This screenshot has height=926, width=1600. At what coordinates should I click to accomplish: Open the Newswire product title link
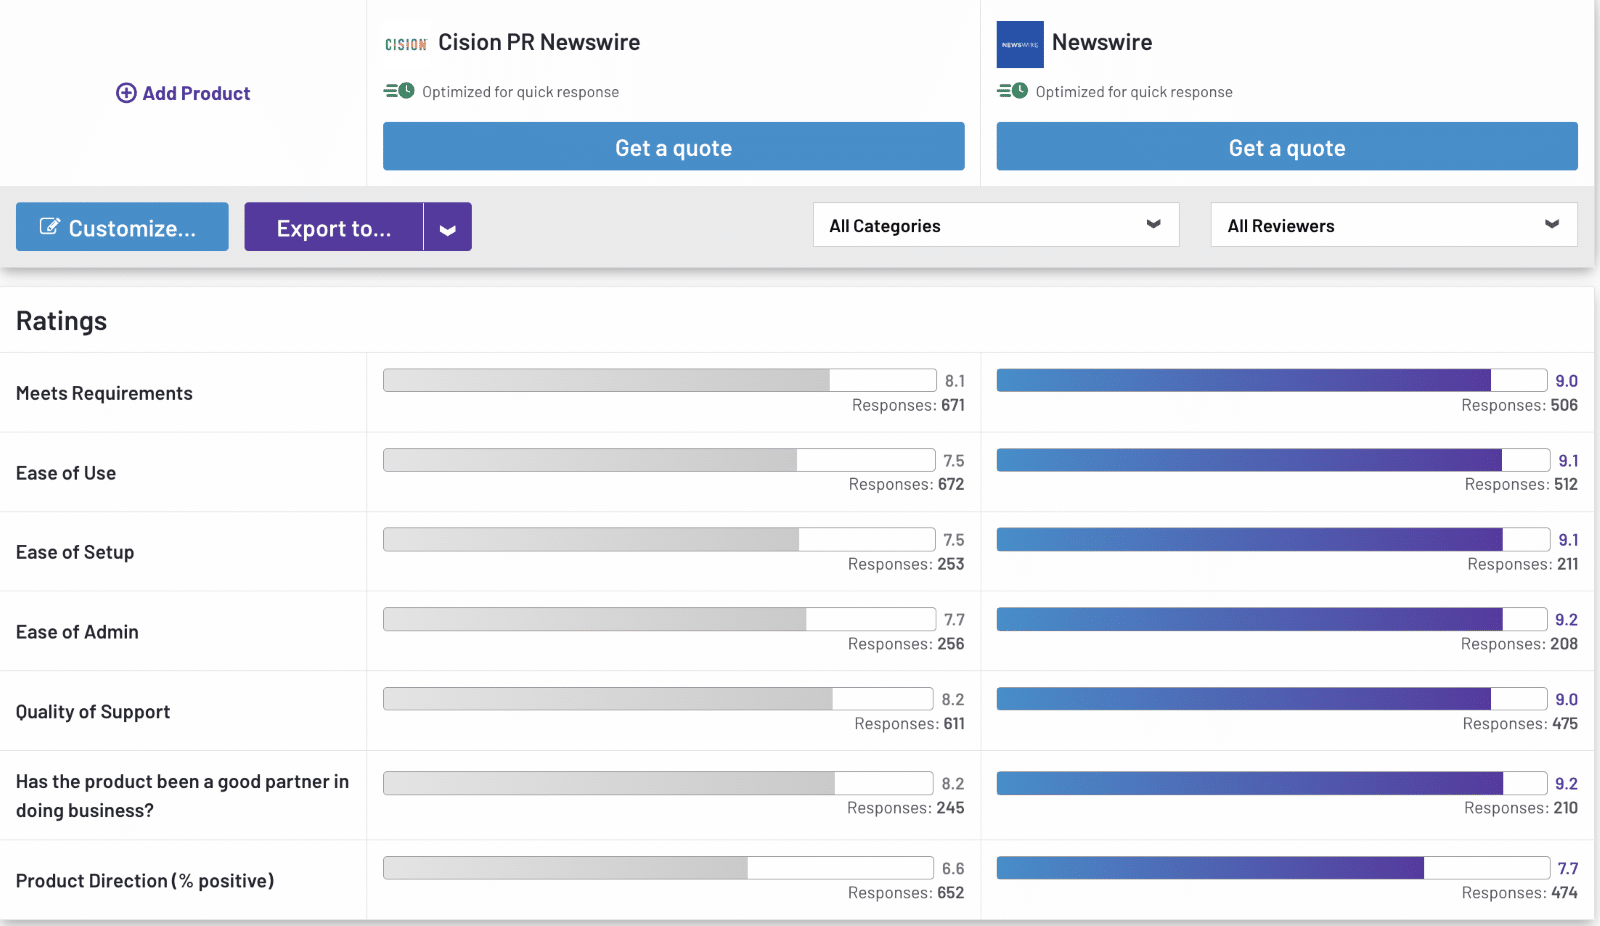point(1101,42)
